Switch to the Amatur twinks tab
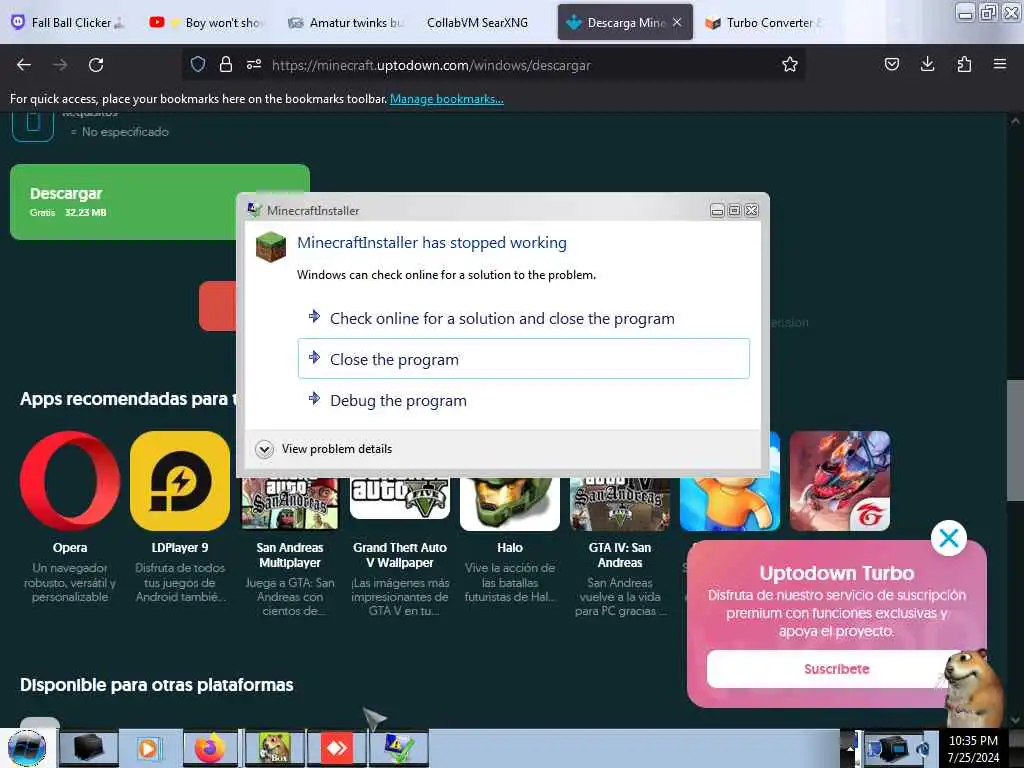 (346, 22)
